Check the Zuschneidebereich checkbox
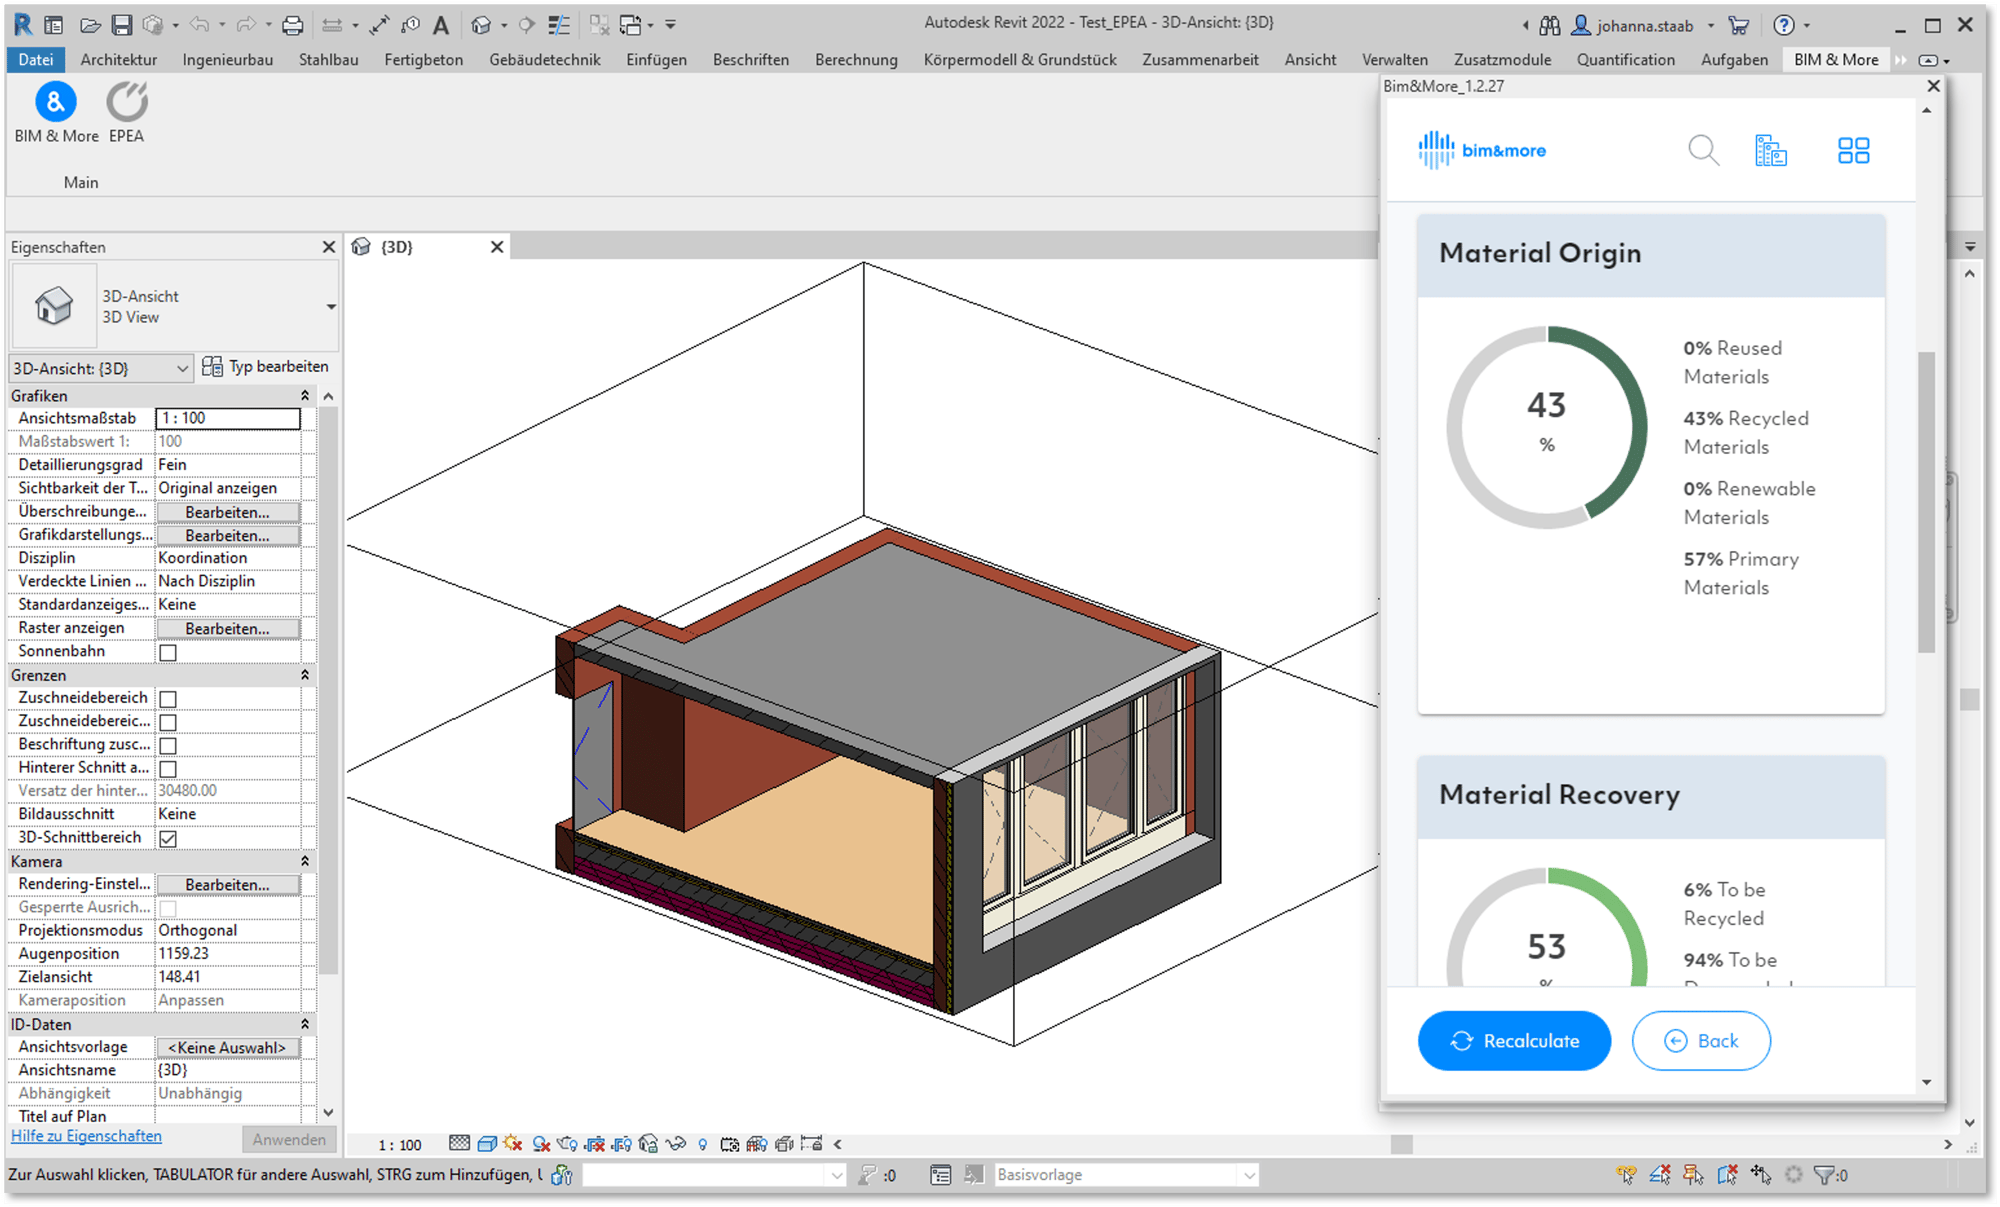The width and height of the screenshot is (2000, 1207). (x=168, y=699)
